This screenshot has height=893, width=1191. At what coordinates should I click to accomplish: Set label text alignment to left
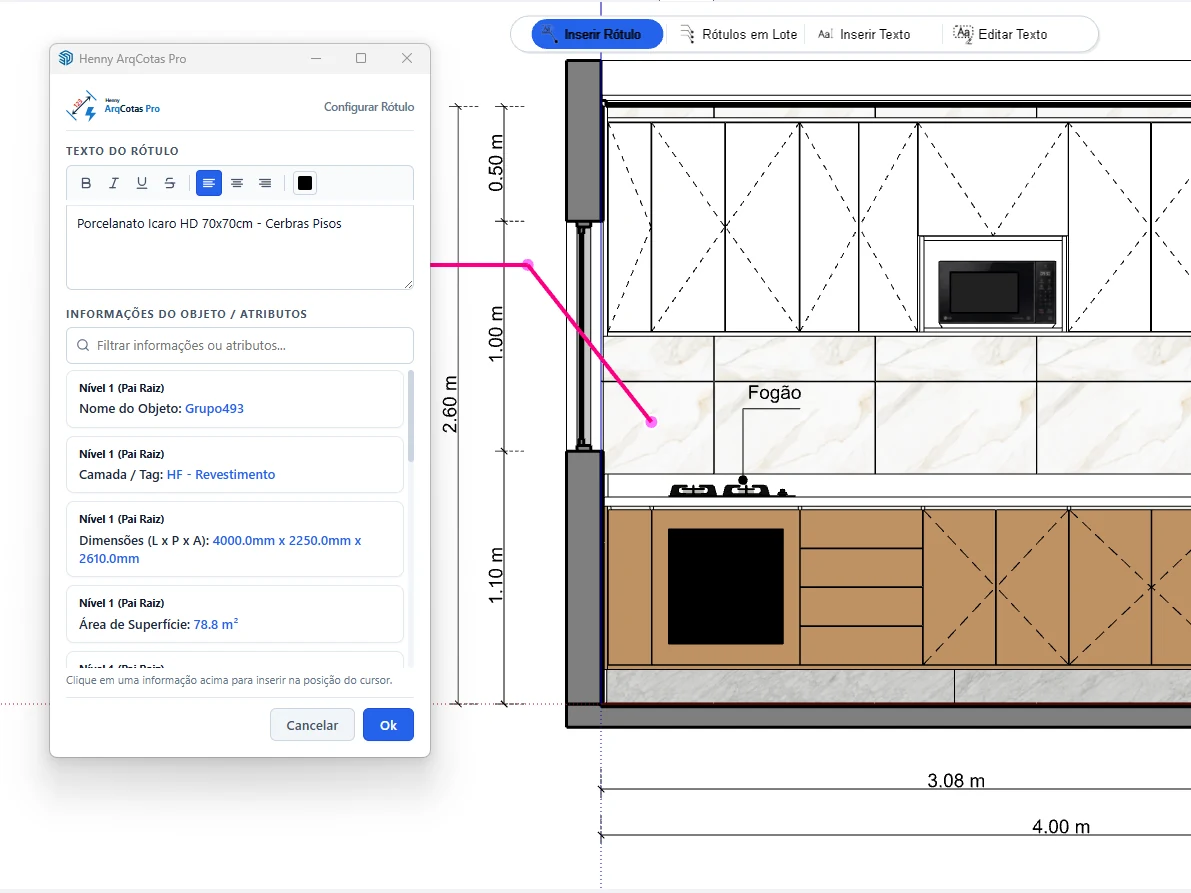pos(209,183)
